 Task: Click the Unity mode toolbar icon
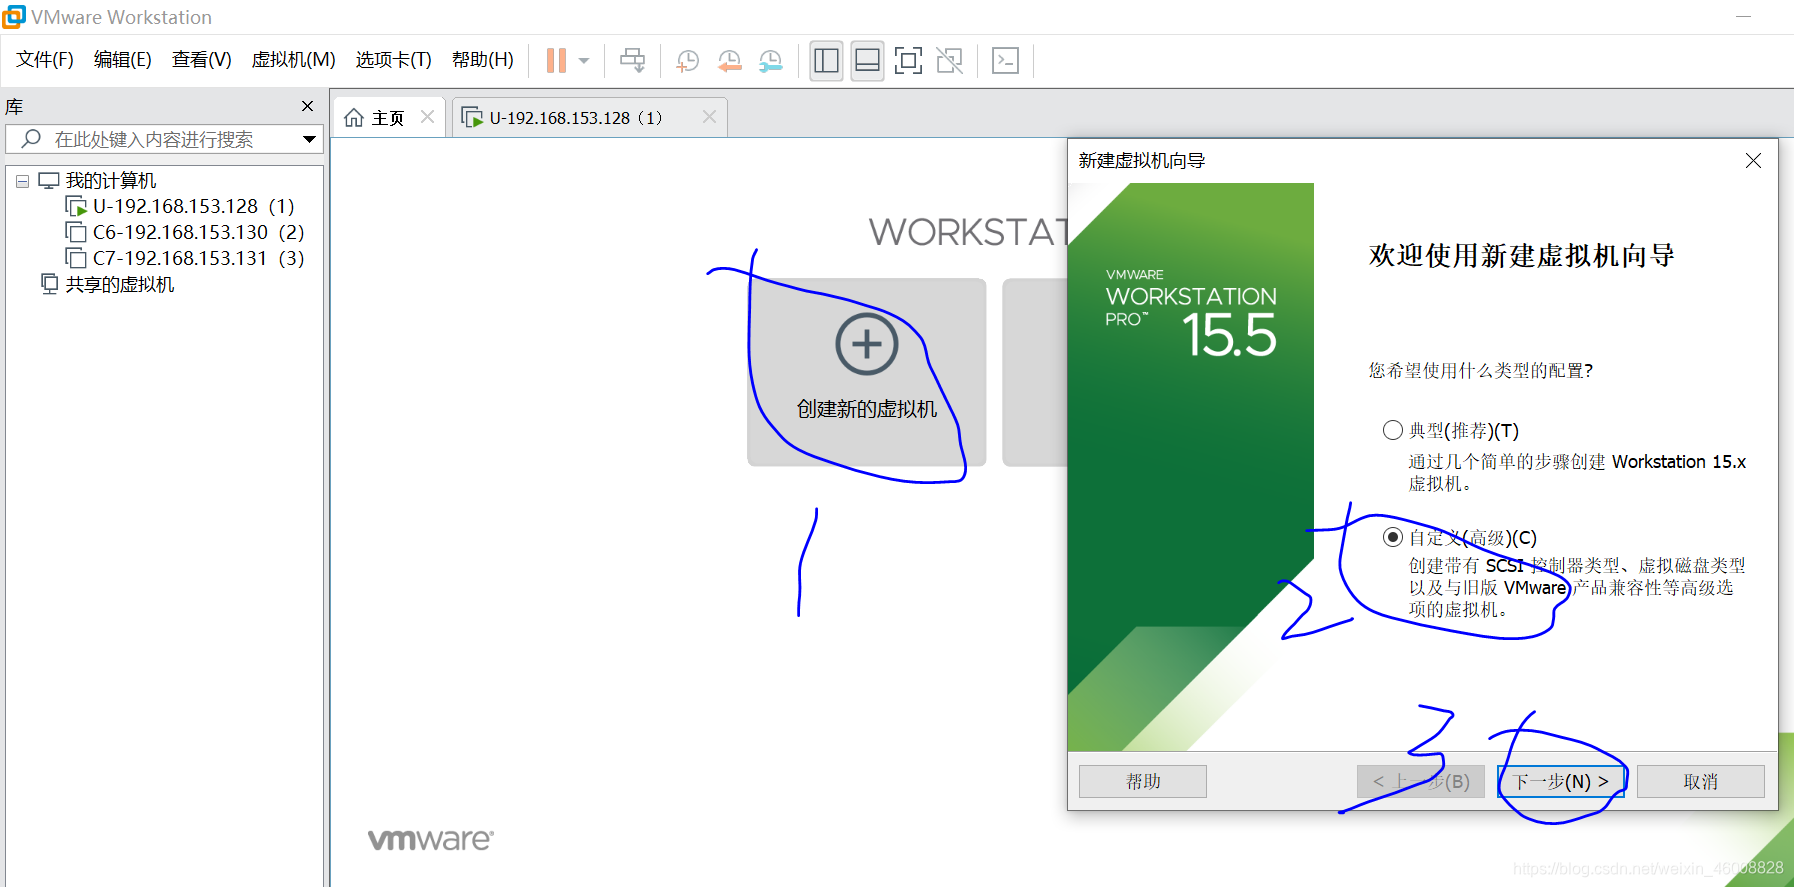[949, 61]
